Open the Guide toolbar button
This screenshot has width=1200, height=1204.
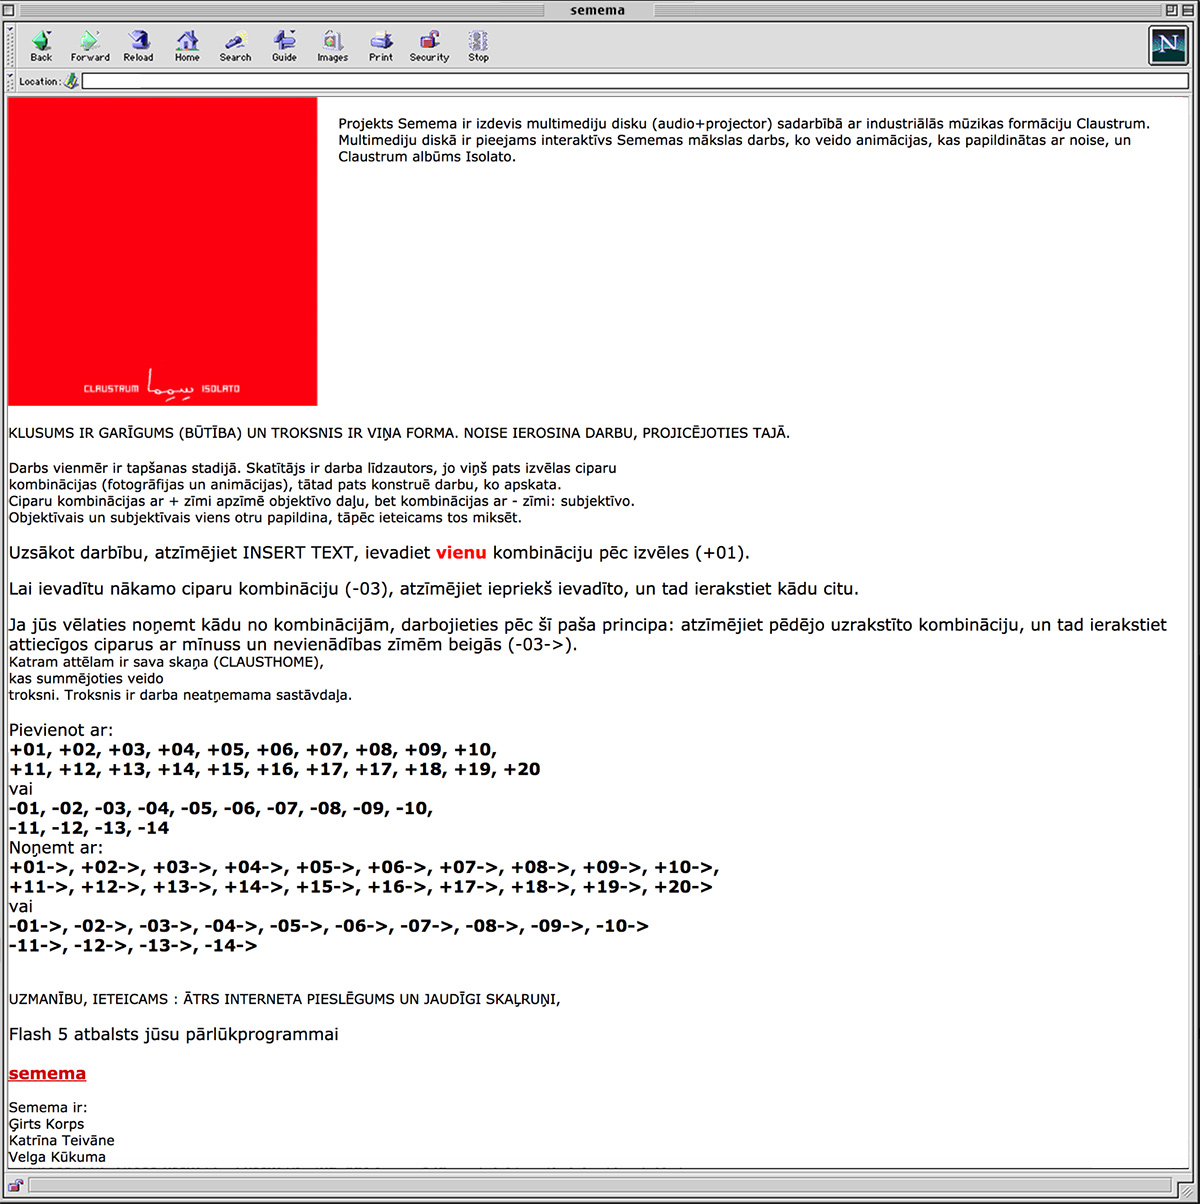point(284,46)
